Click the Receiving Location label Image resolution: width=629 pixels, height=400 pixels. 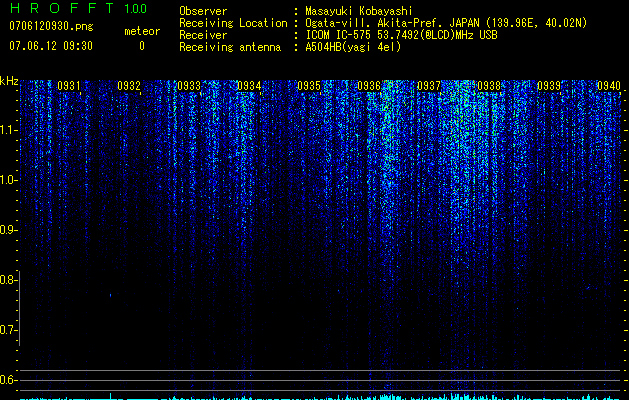click(233, 23)
